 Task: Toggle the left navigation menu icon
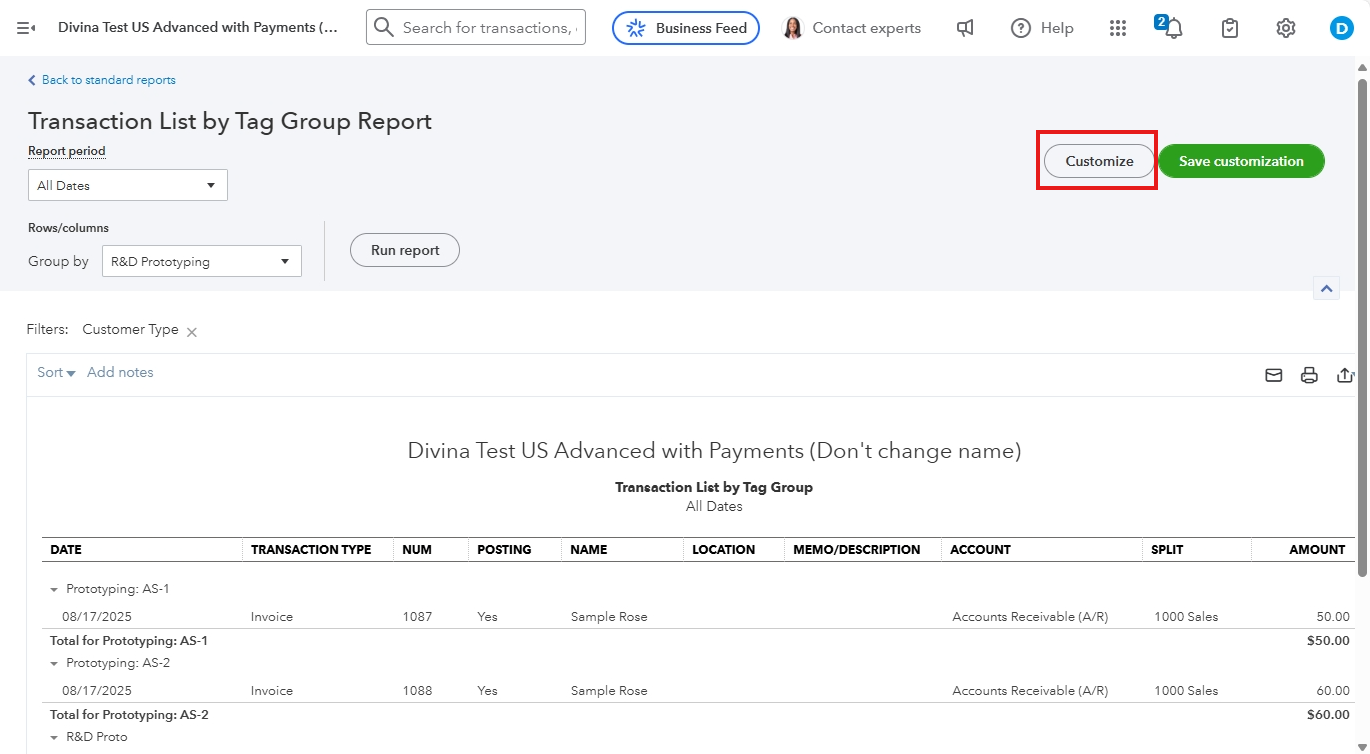click(x=26, y=28)
